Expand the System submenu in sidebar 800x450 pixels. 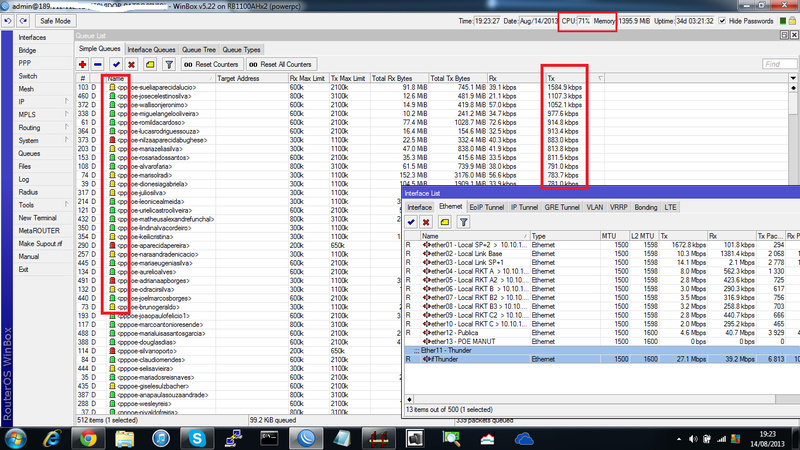coord(67,140)
